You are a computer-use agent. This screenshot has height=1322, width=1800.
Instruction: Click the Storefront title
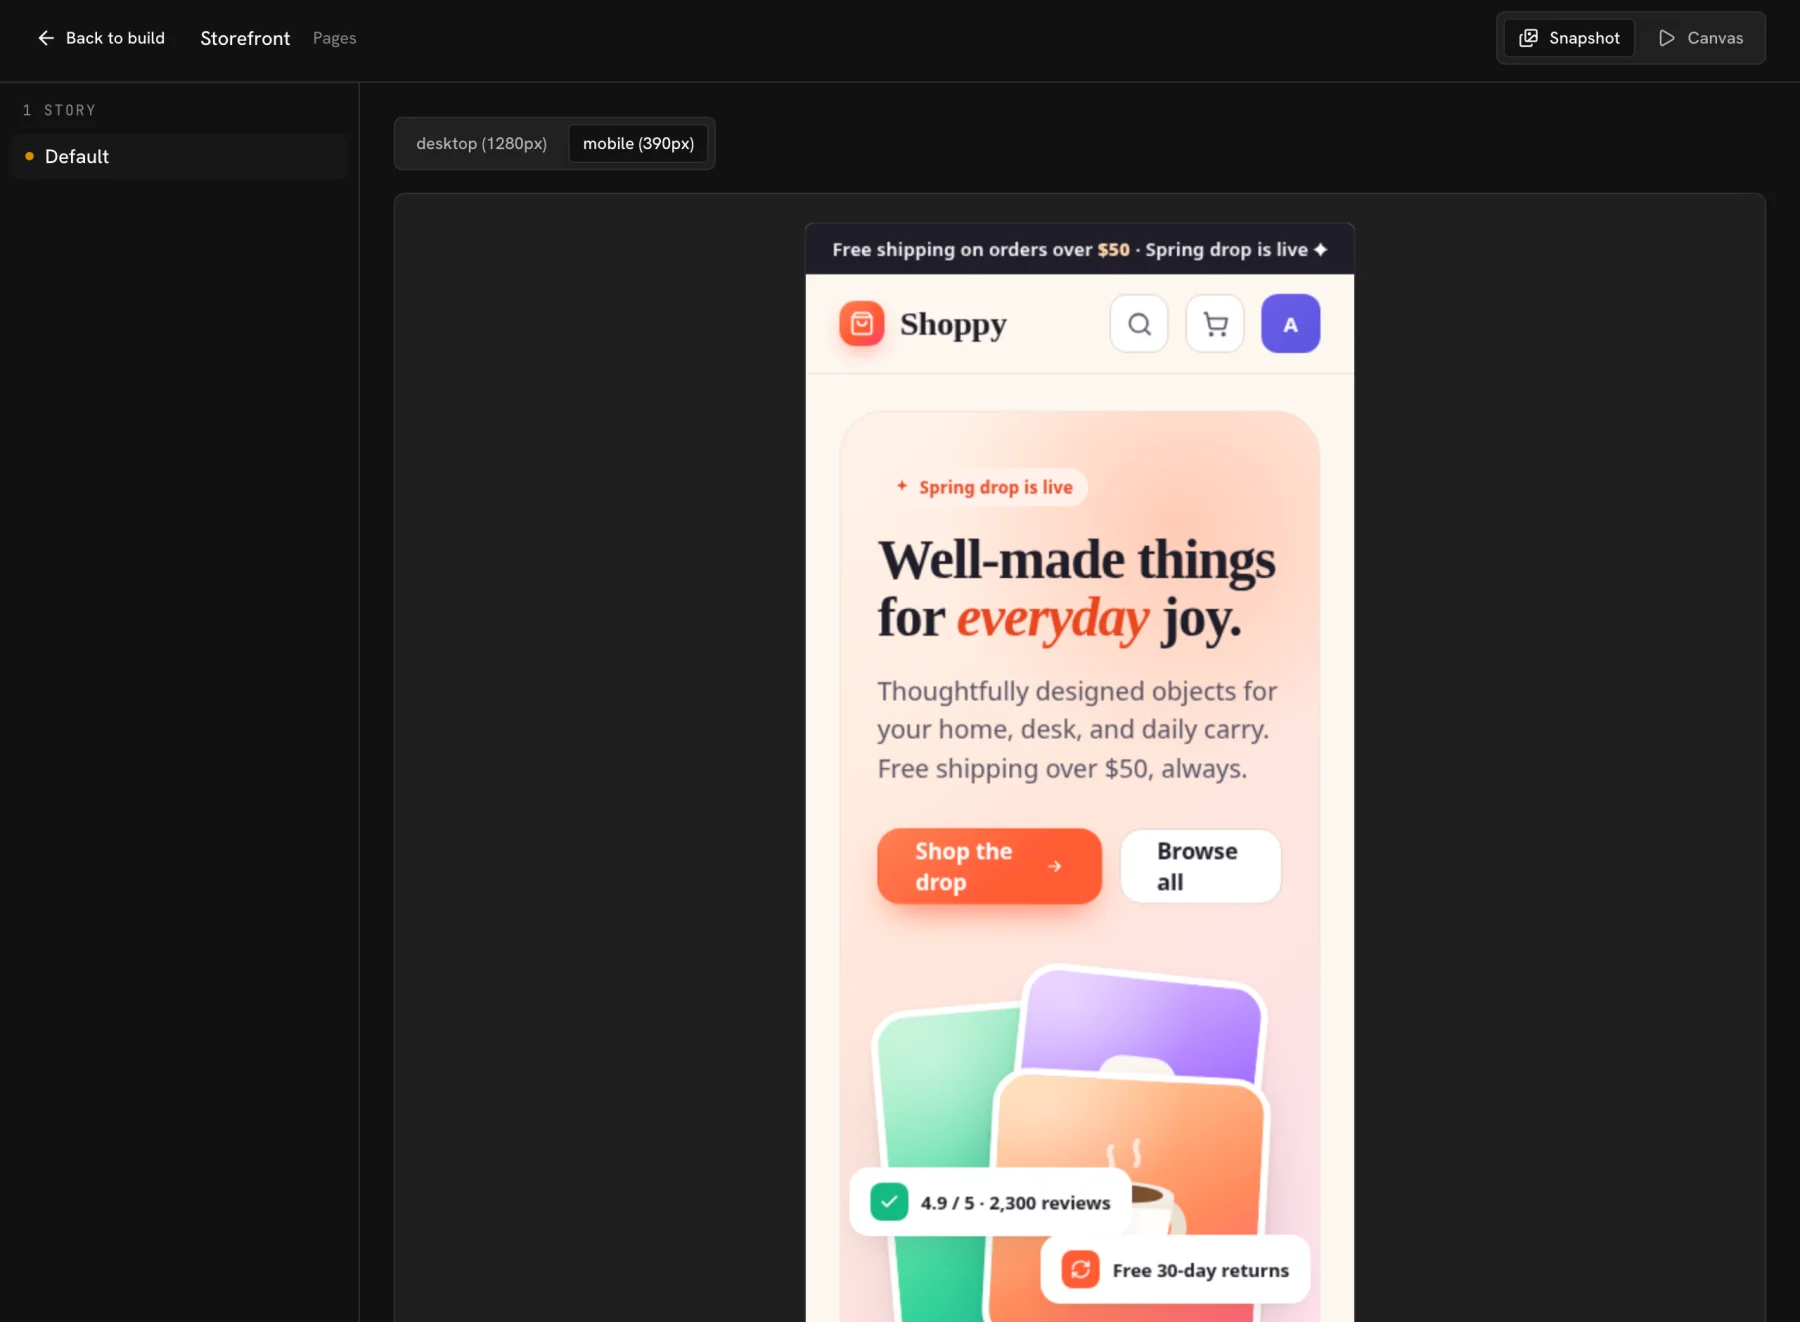[x=245, y=38]
